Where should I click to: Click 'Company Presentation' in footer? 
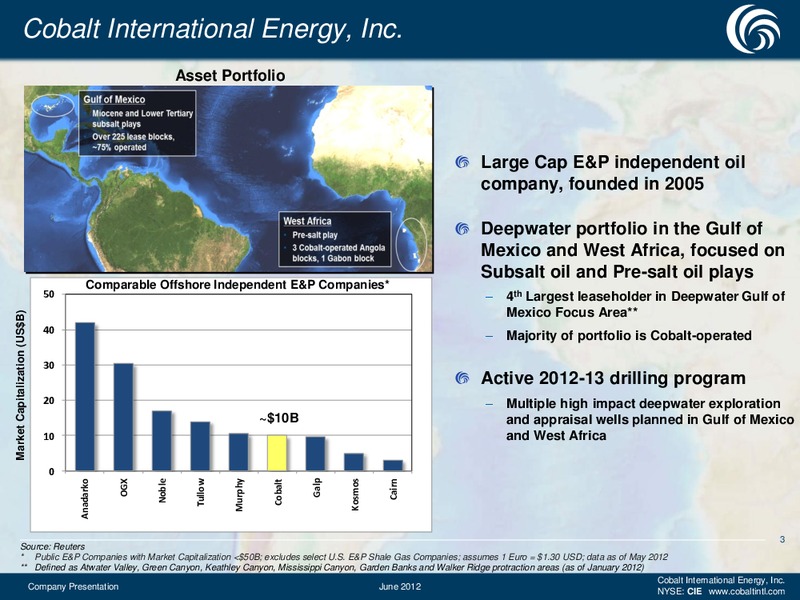(73, 587)
